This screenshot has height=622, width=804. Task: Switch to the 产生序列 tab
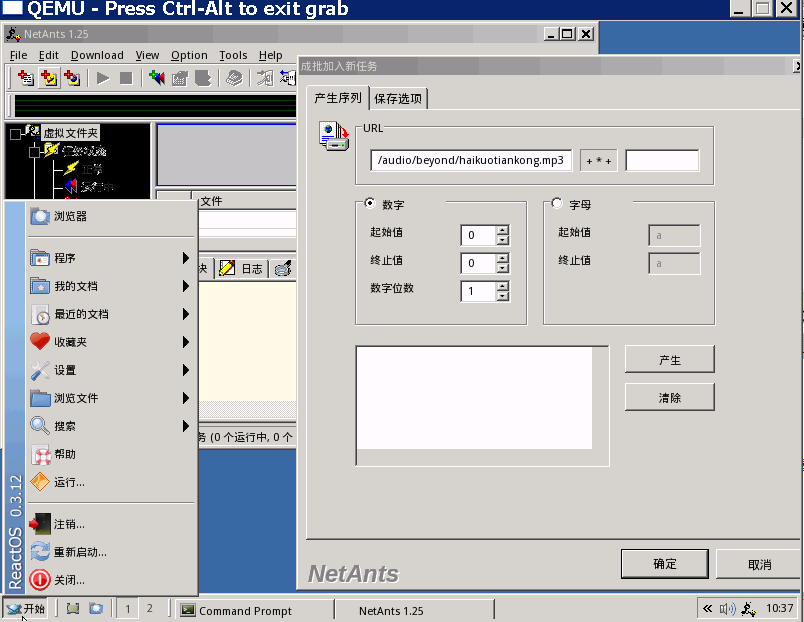[x=338, y=97]
